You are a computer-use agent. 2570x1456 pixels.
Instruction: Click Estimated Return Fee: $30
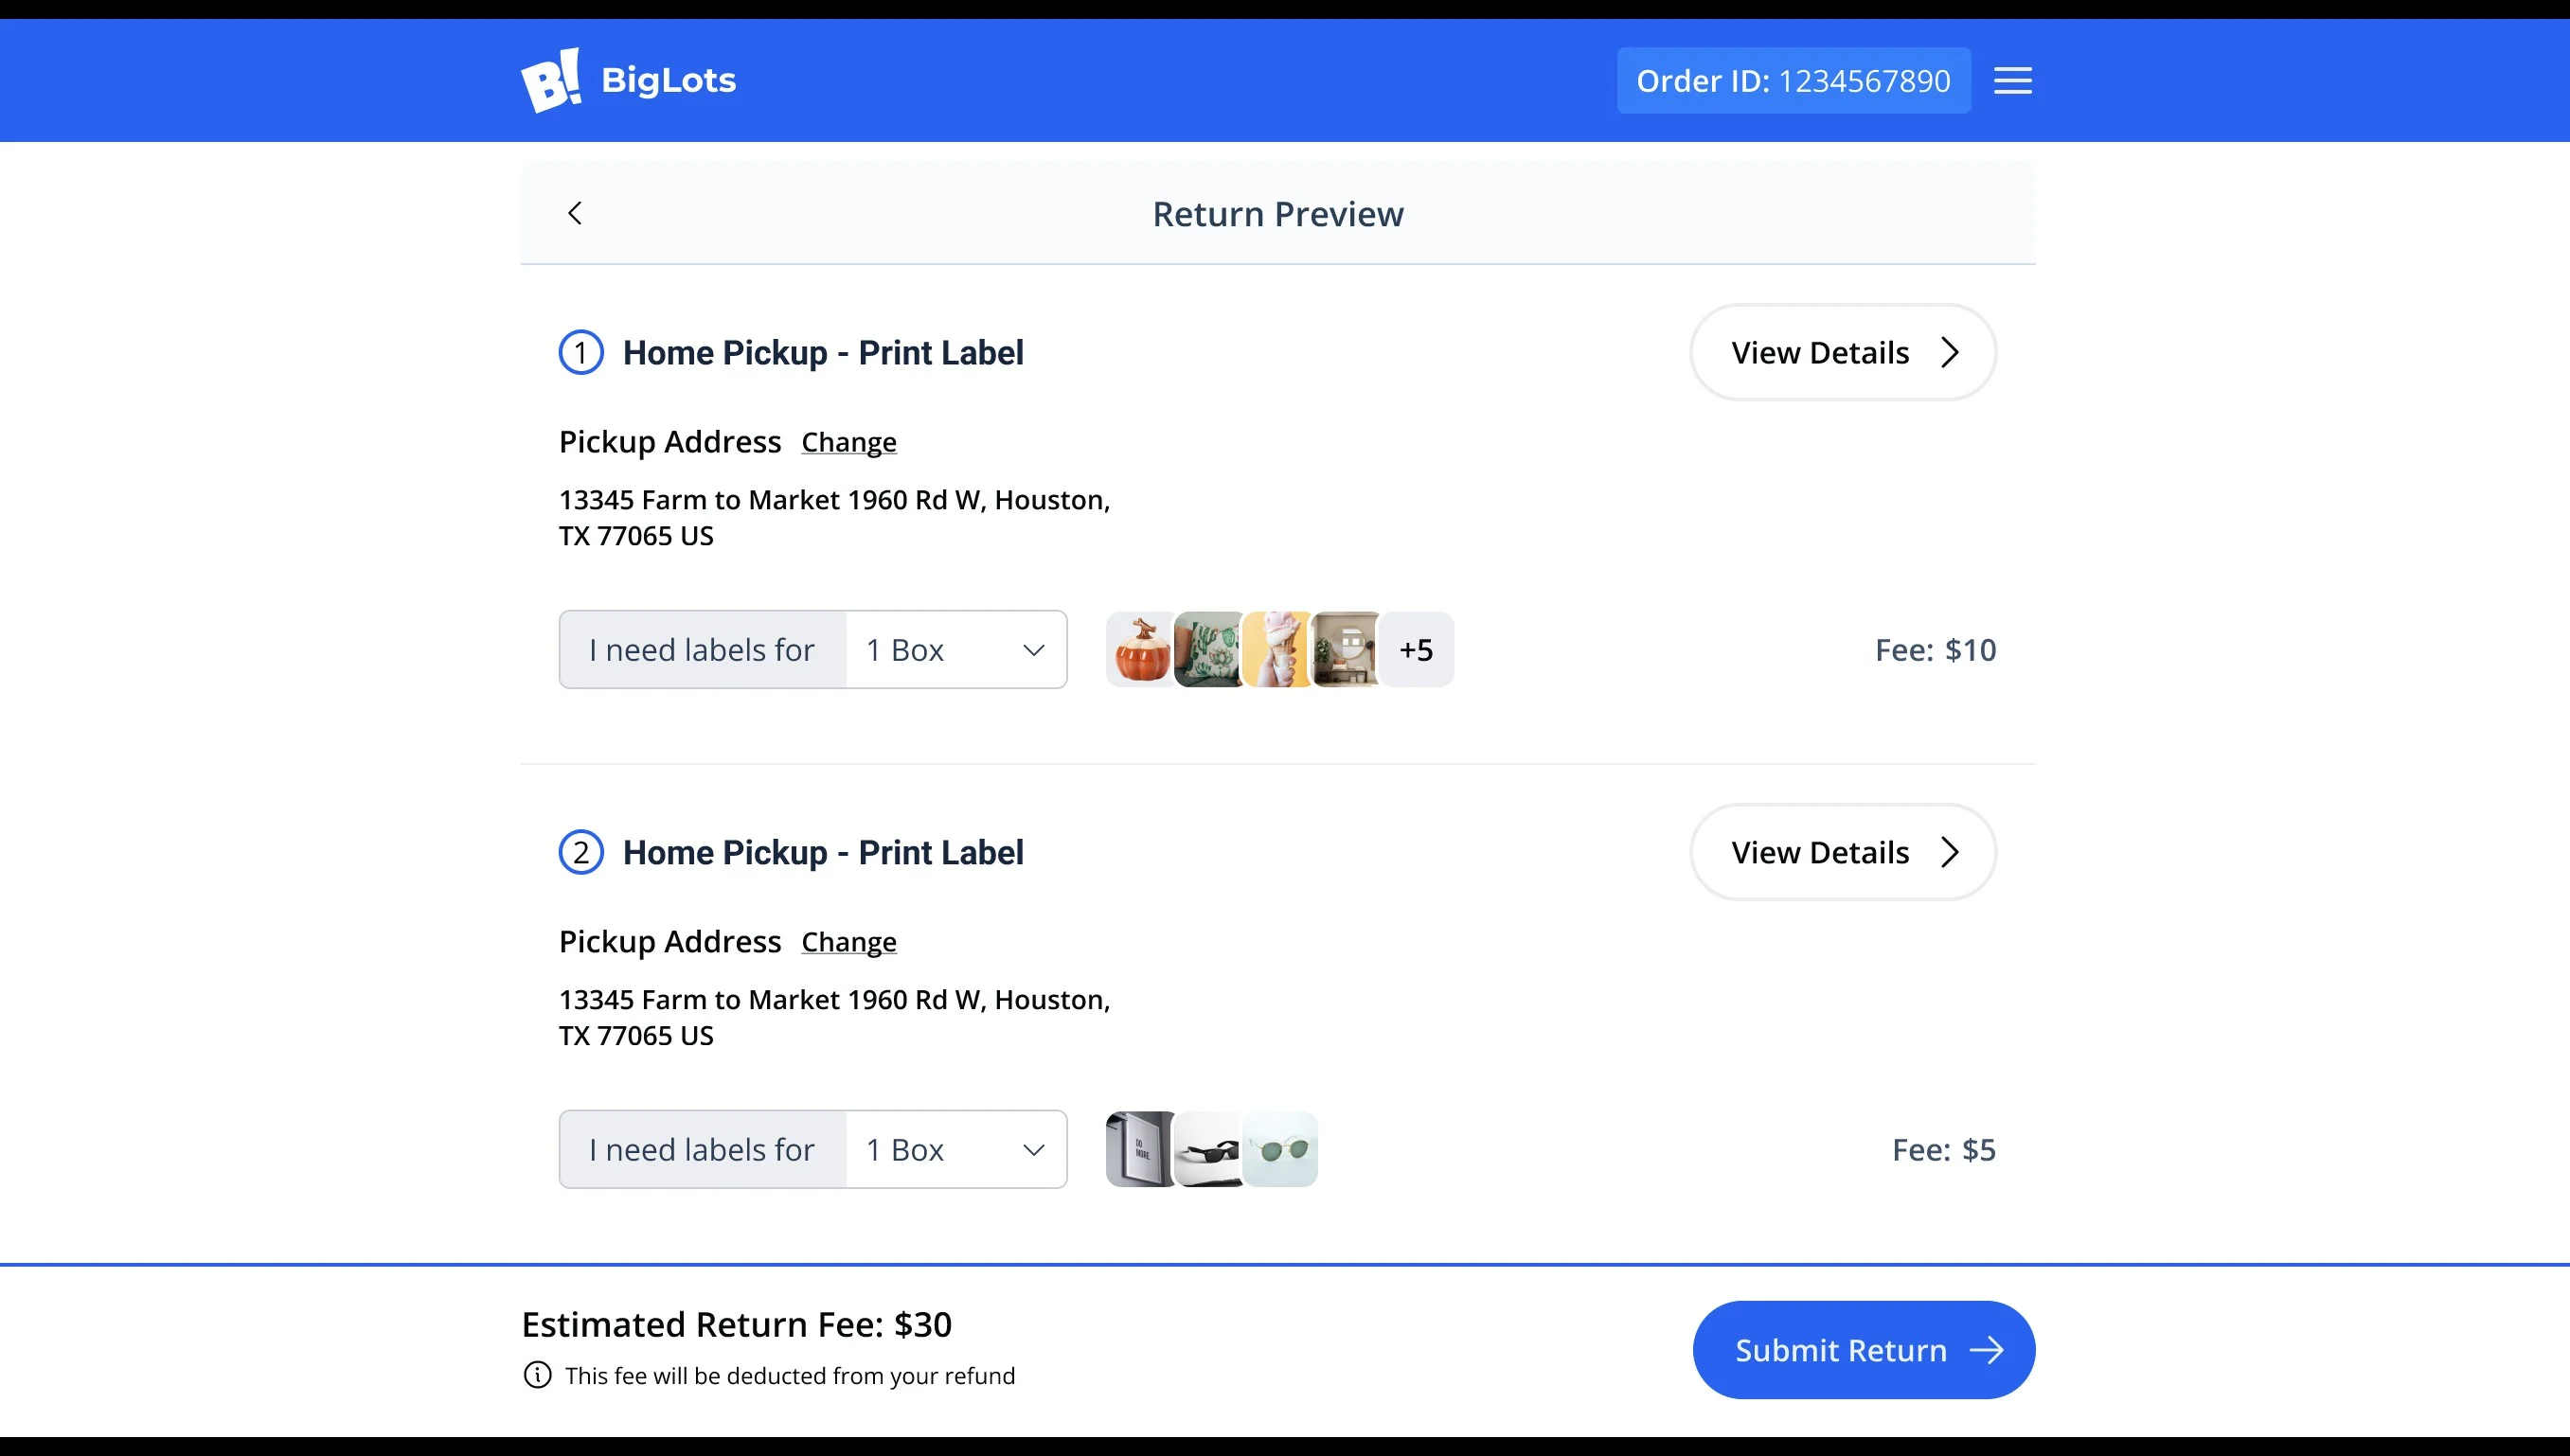click(736, 1324)
